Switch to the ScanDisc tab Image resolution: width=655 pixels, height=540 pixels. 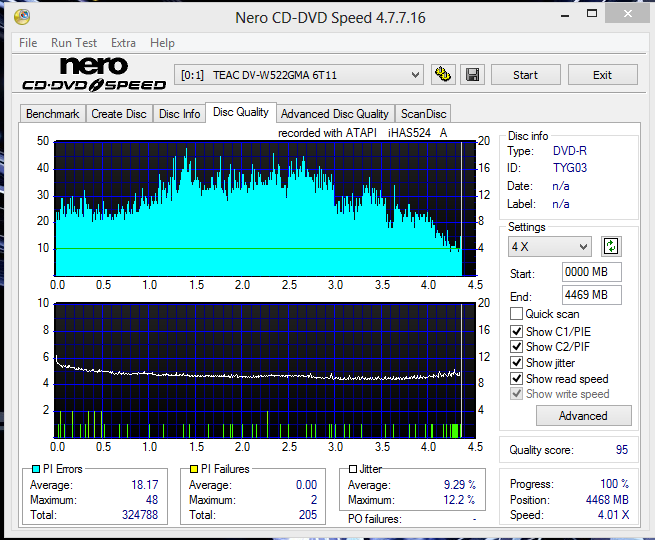(424, 114)
